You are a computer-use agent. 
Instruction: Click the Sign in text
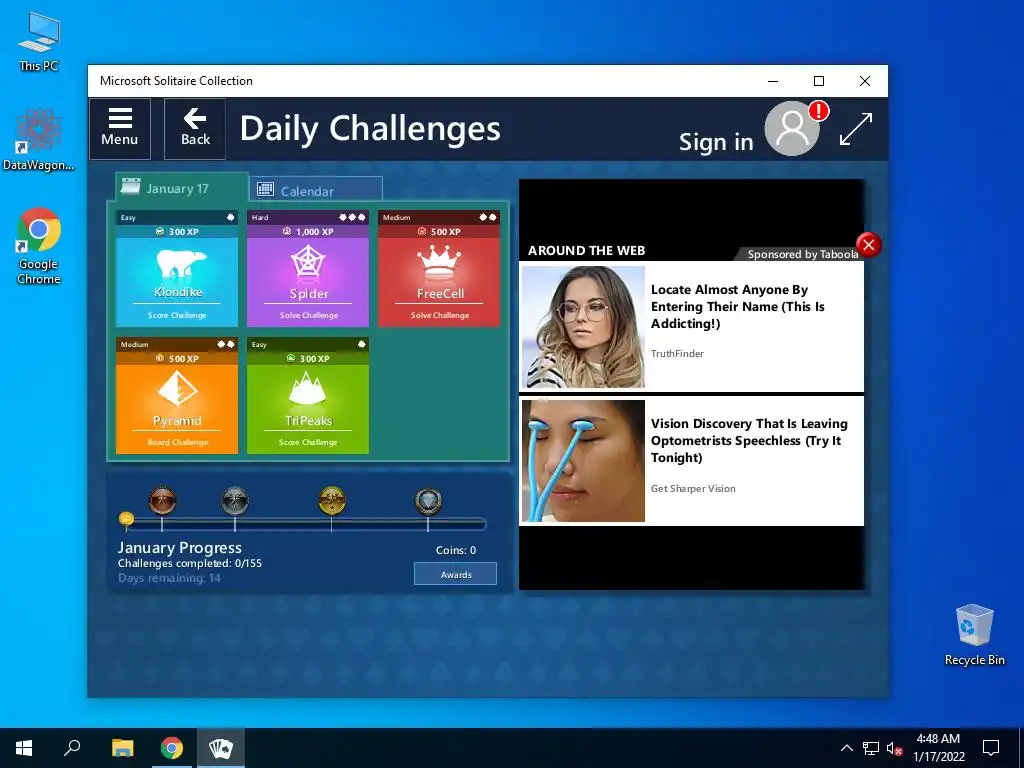[x=716, y=142]
